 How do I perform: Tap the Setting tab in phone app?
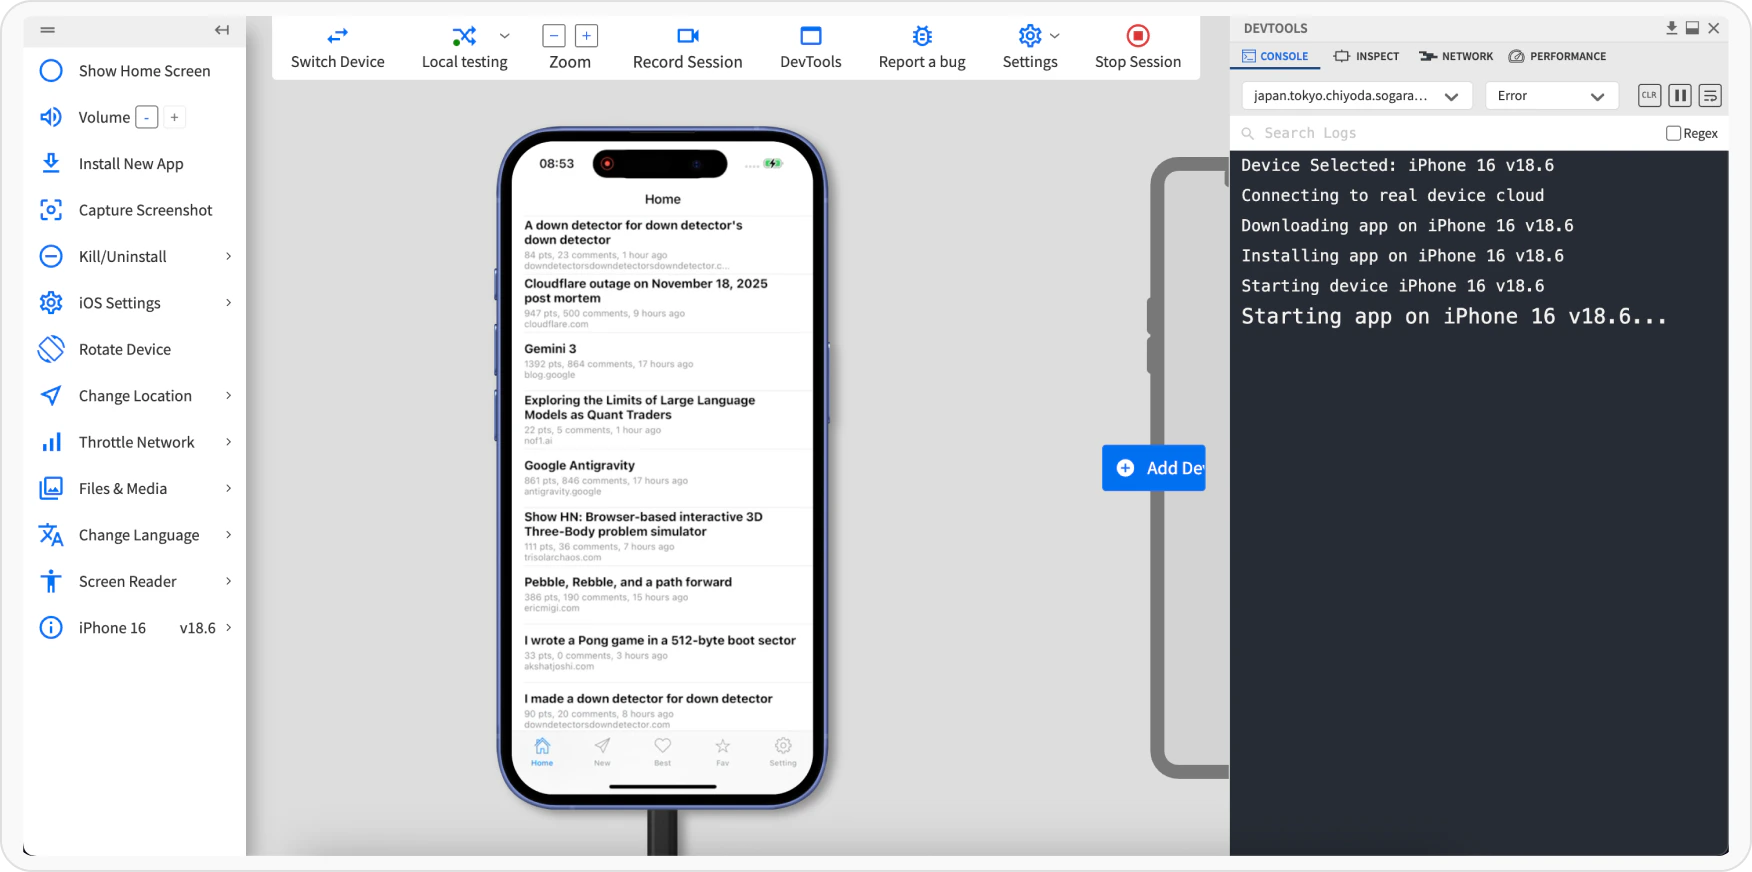783,752
